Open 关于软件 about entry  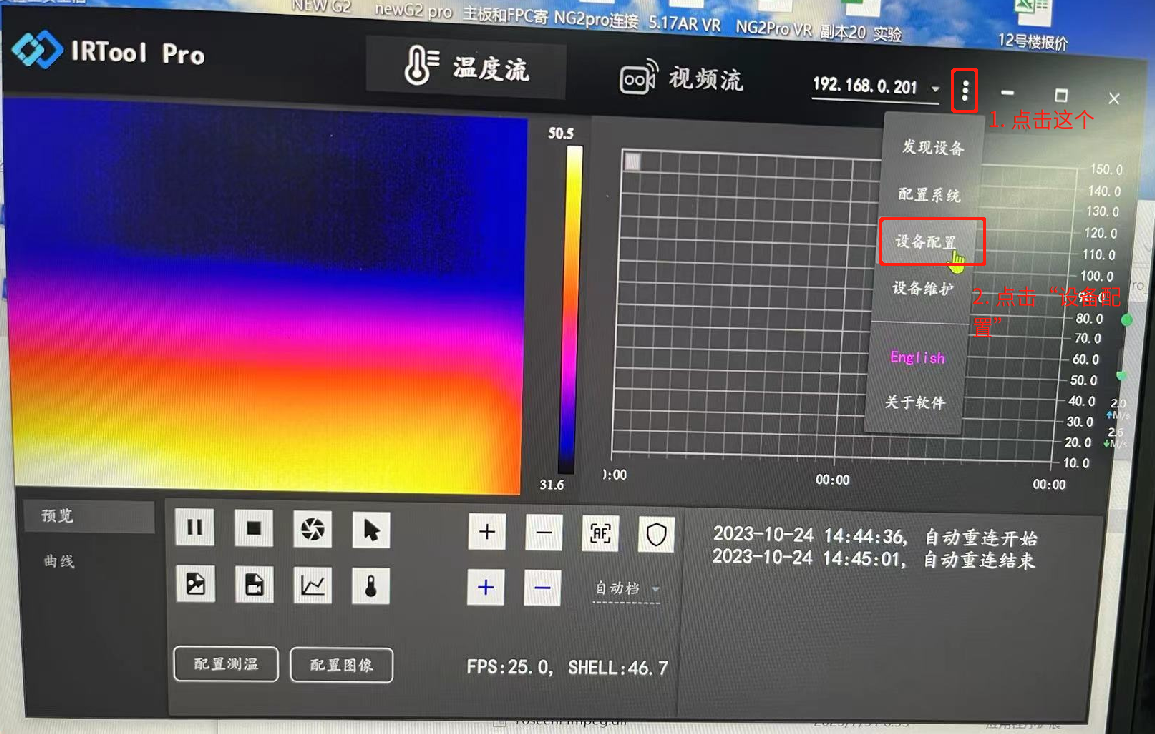point(915,402)
